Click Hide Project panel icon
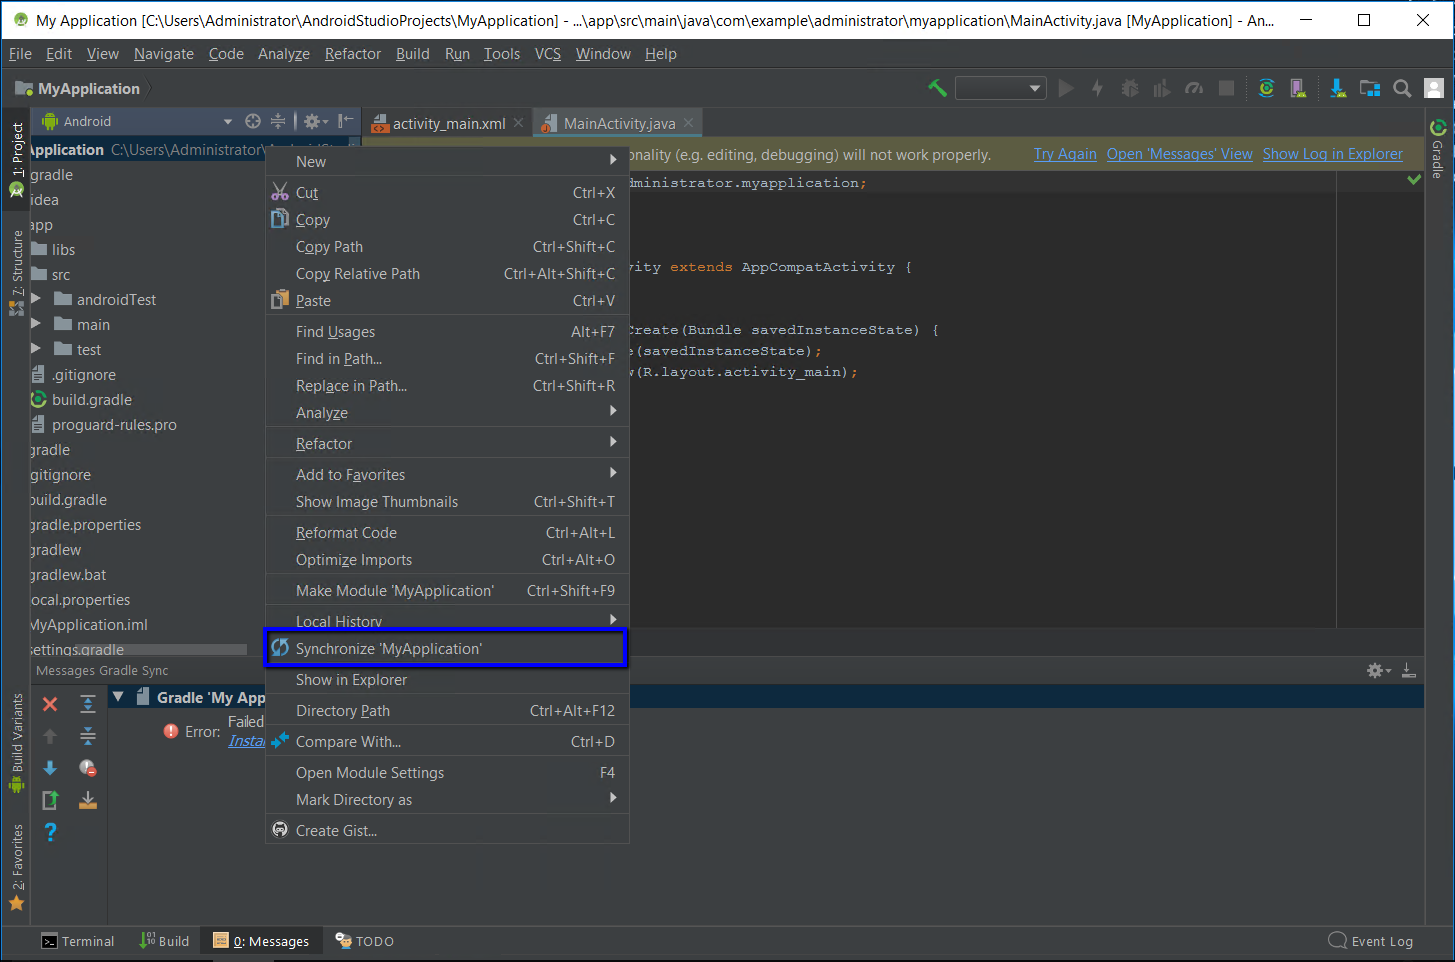This screenshot has height=962, width=1455. (345, 121)
